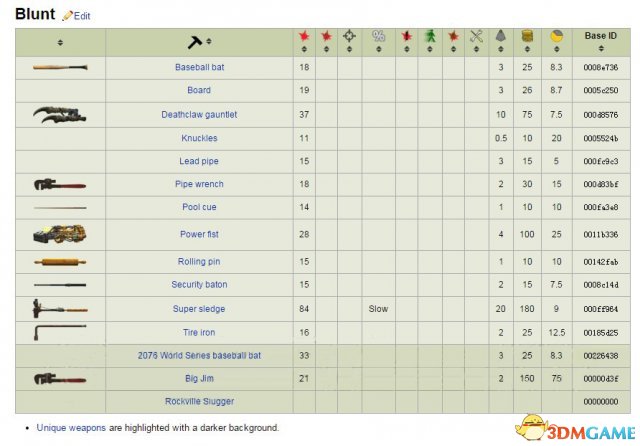Screen dimensions: 640x446
Task: Open 2076 World Series baseball bat link
Action: (x=199, y=355)
